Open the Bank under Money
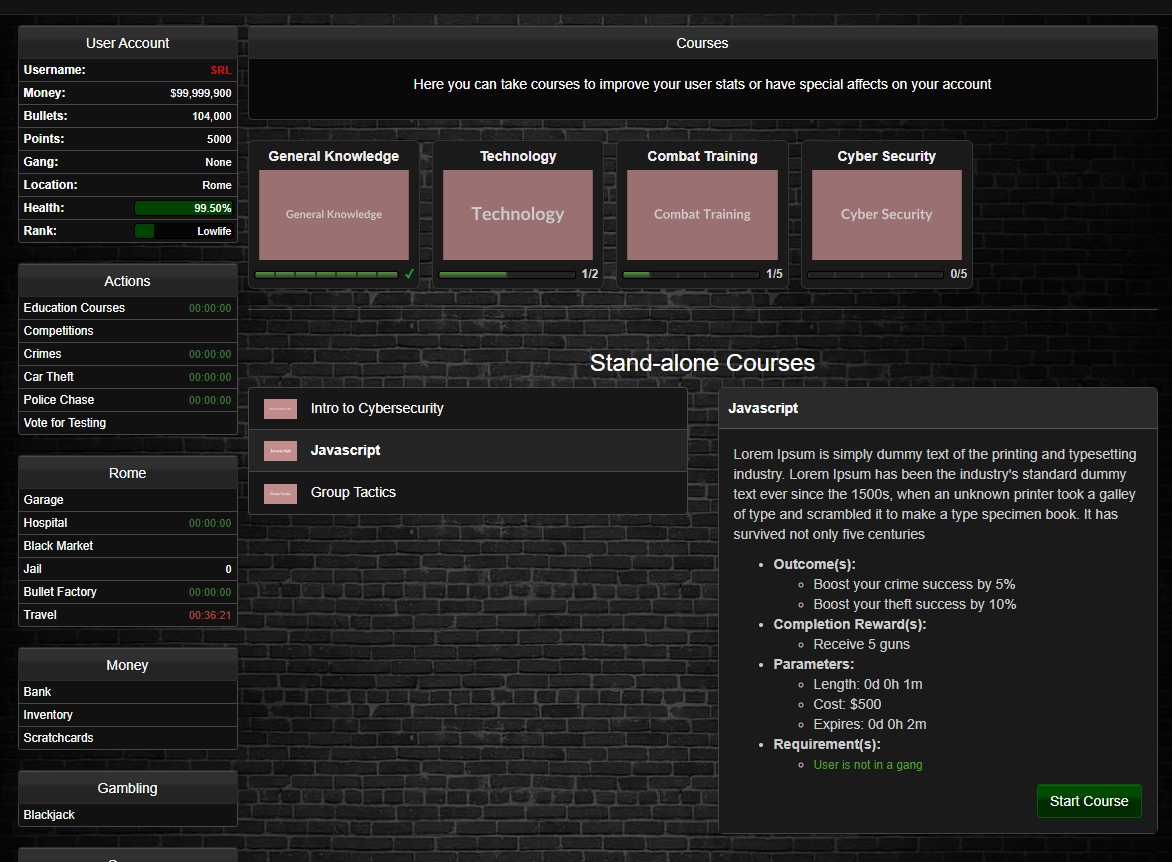This screenshot has width=1172, height=862. click(x=38, y=692)
